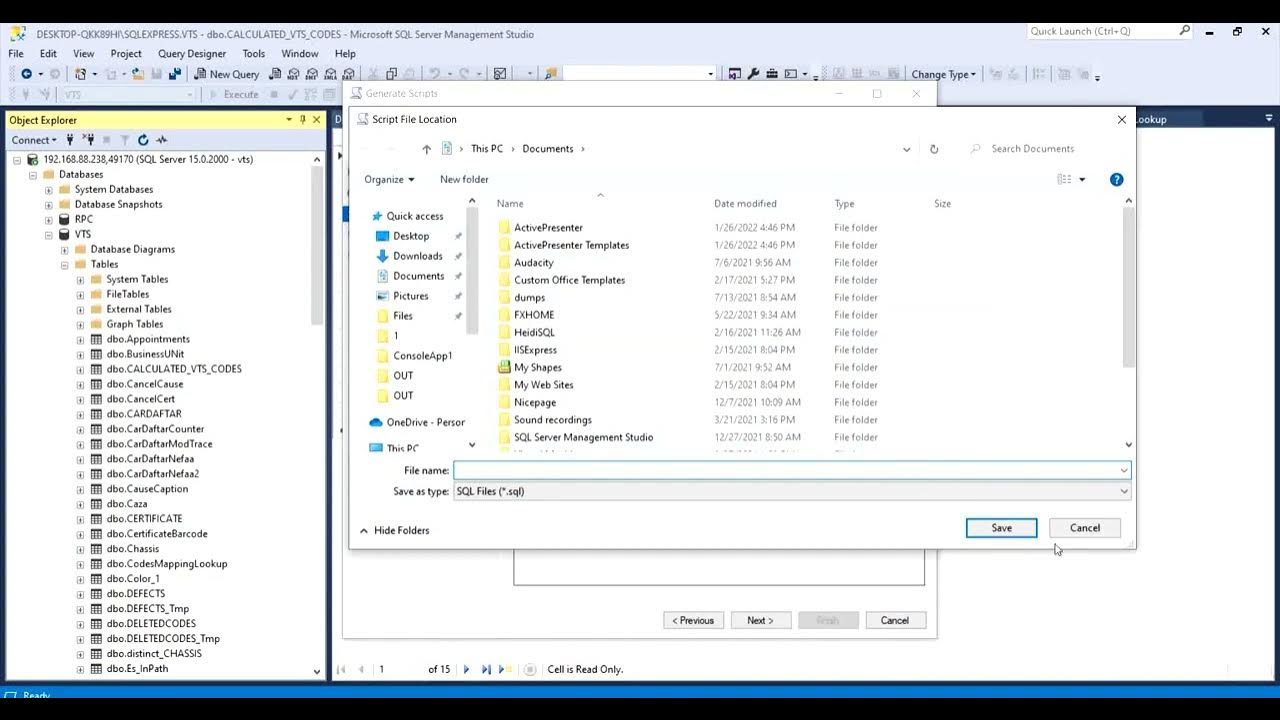Screen dimensions: 1280x720
Task: Click the Quick Launch search box
Action: pos(1110,31)
